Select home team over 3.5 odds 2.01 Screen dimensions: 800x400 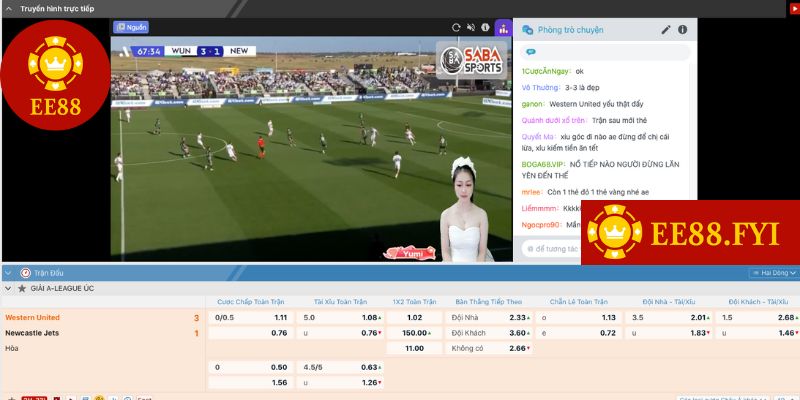pos(669,317)
